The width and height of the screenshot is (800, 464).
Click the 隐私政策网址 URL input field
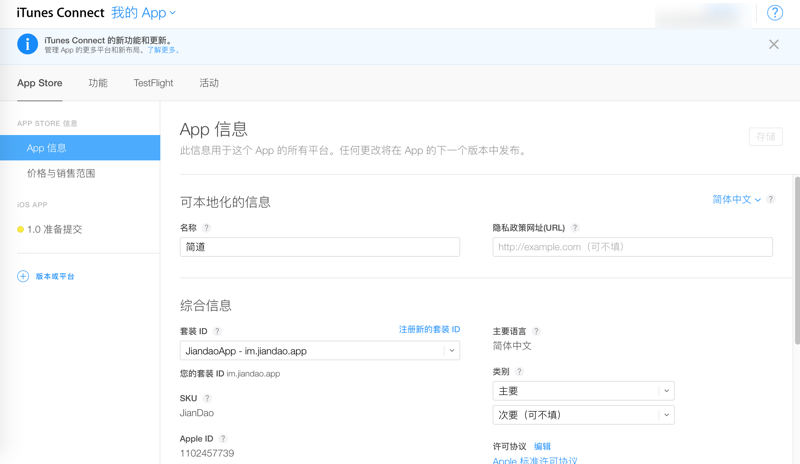tap(632, 247)
